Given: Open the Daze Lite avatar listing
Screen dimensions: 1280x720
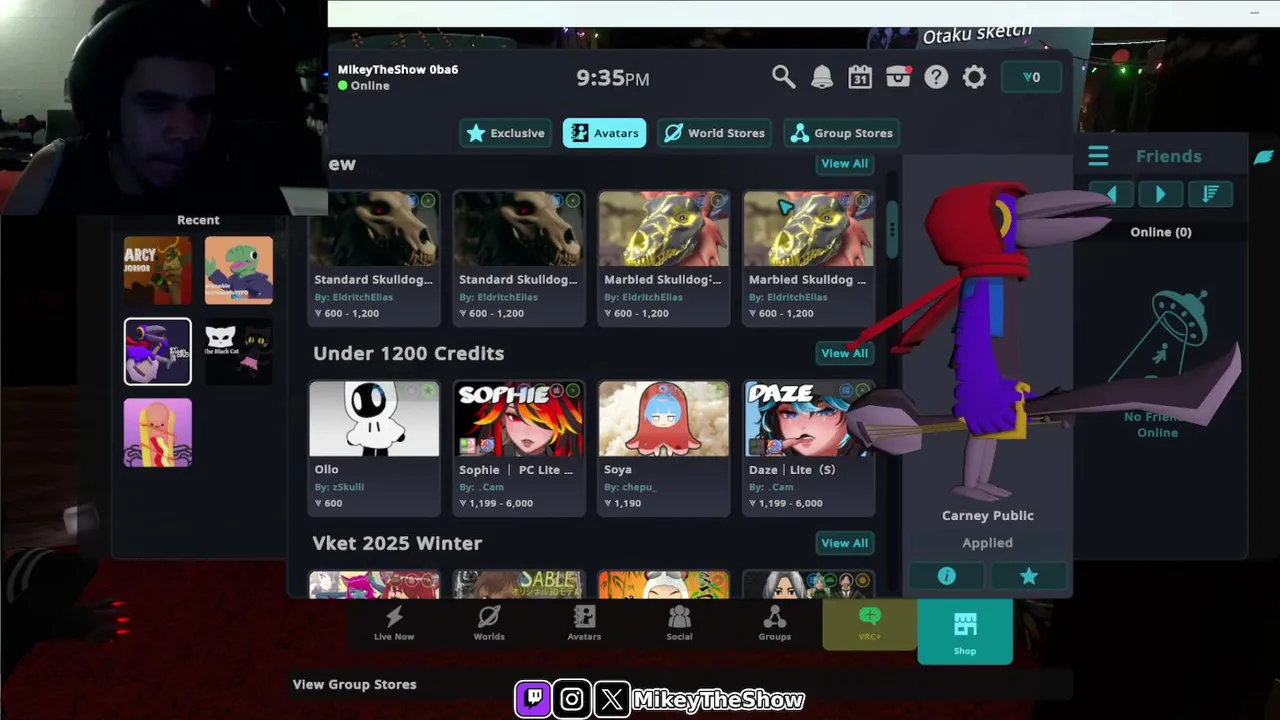Looking at the screenshot, I should point(809,448).
